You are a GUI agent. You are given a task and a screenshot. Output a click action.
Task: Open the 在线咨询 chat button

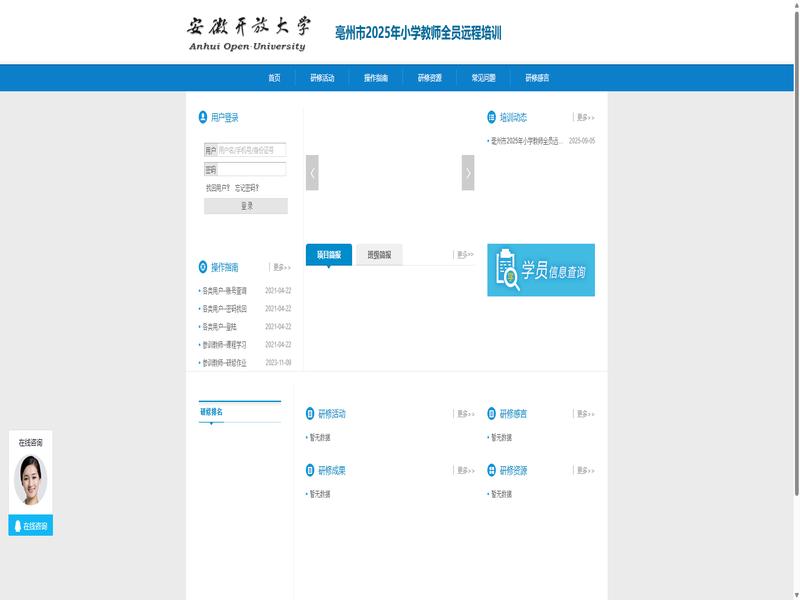(30, 526)
